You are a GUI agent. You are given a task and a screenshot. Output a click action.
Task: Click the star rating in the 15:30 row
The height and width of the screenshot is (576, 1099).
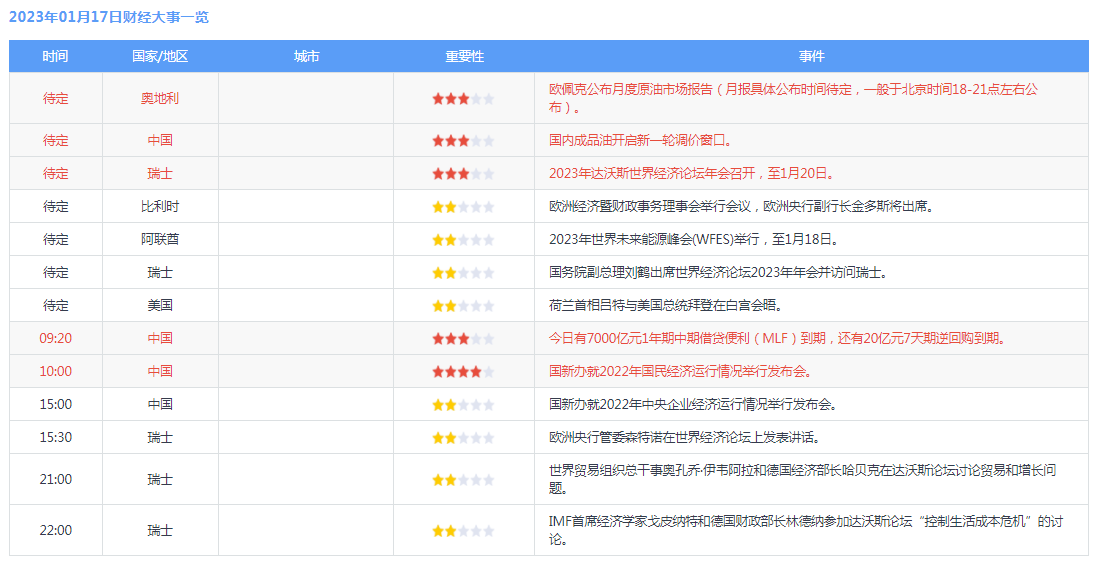[463, 437]
